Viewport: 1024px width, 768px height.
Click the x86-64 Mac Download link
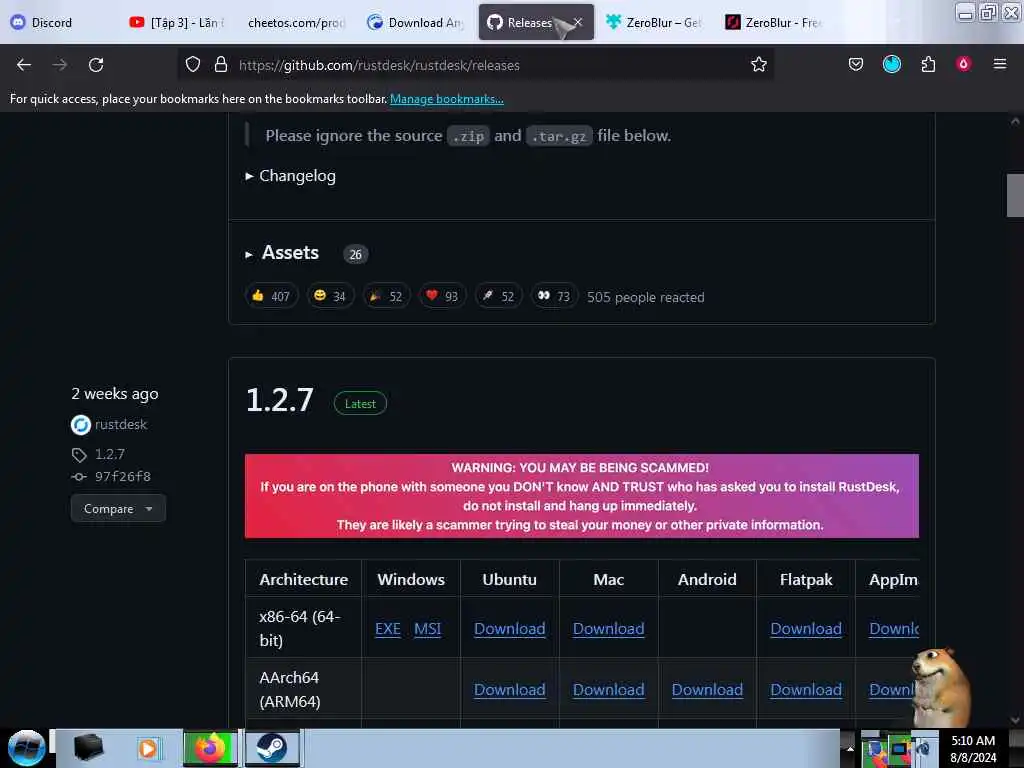(609, 628)
